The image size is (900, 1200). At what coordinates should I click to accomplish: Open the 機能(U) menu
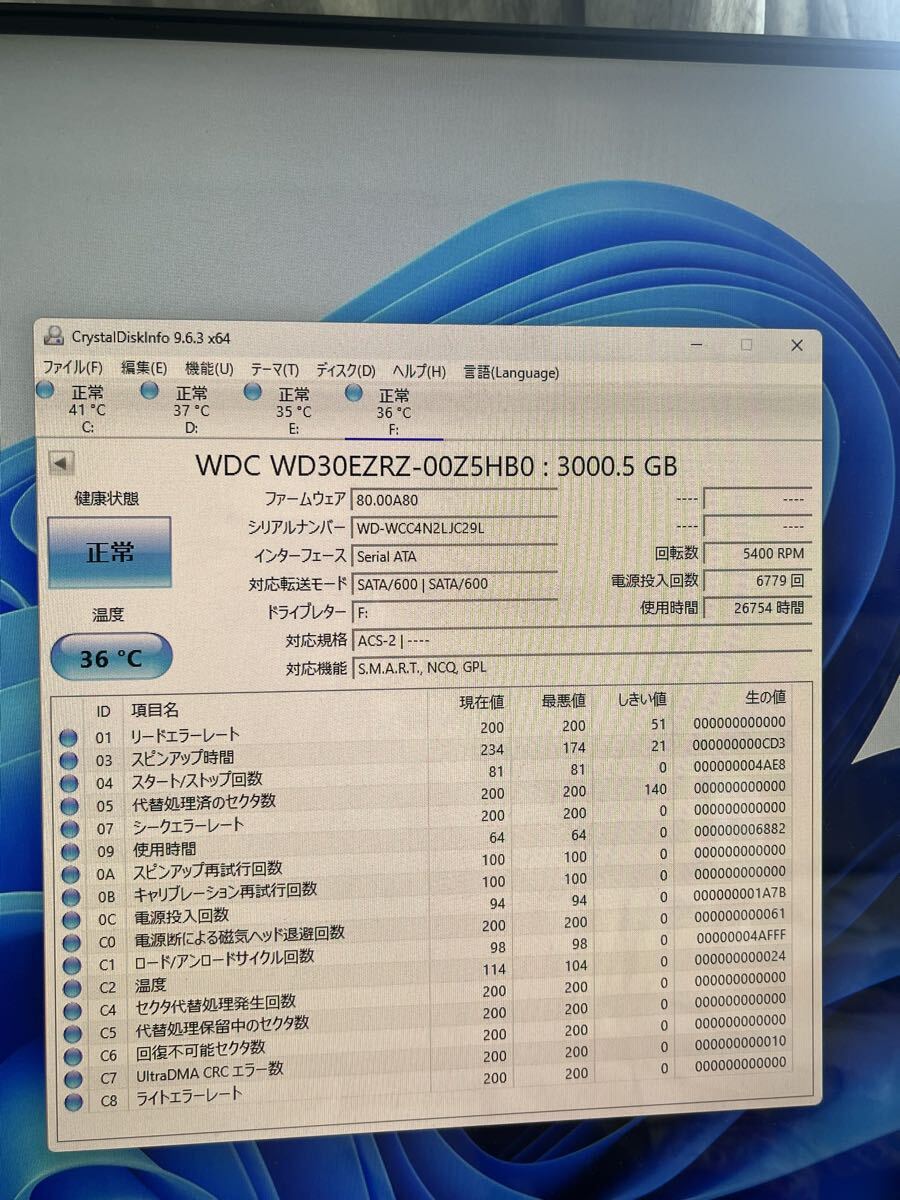pyautogui.click(x=209, y=370)
